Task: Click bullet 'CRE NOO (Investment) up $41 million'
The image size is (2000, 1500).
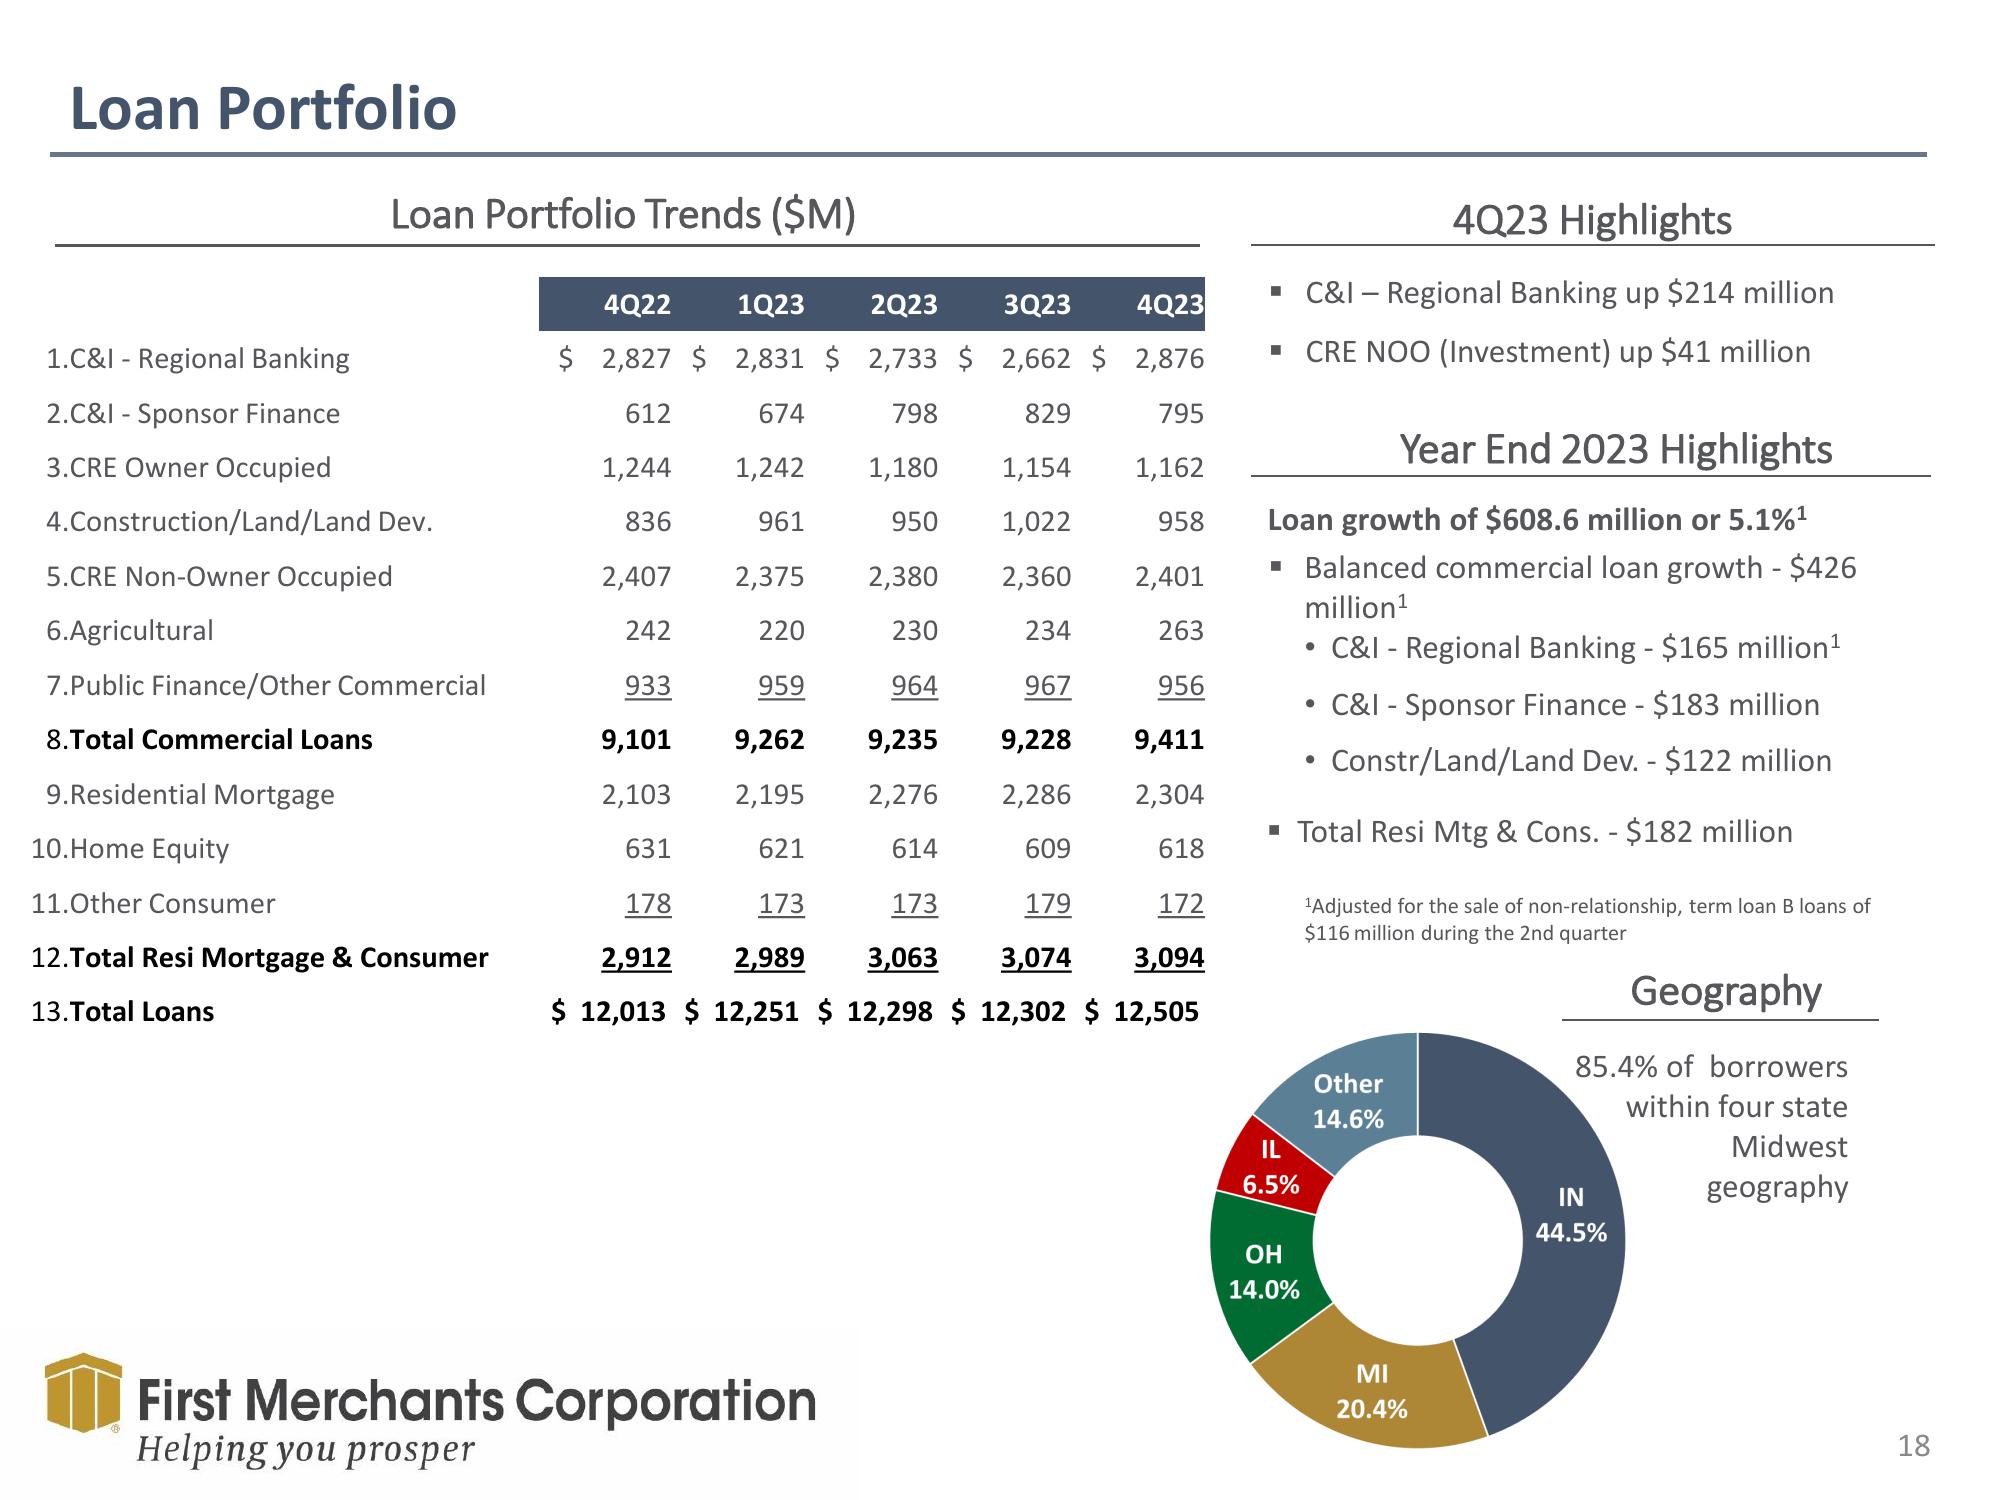Action: (1557, 352)
